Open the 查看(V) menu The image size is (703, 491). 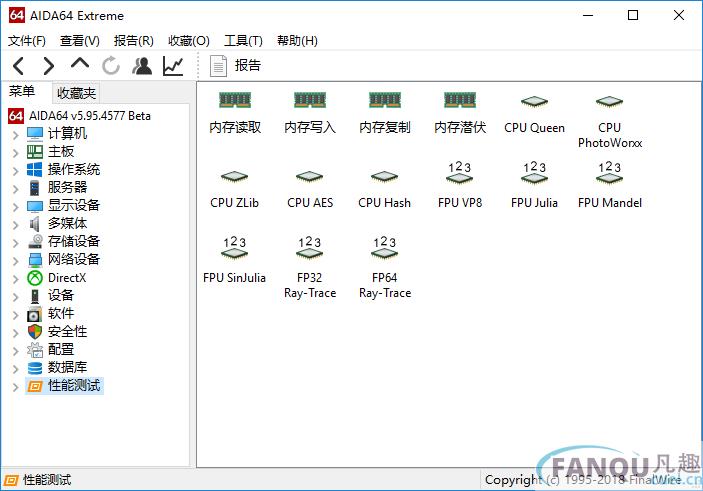(x=79, y=41)
